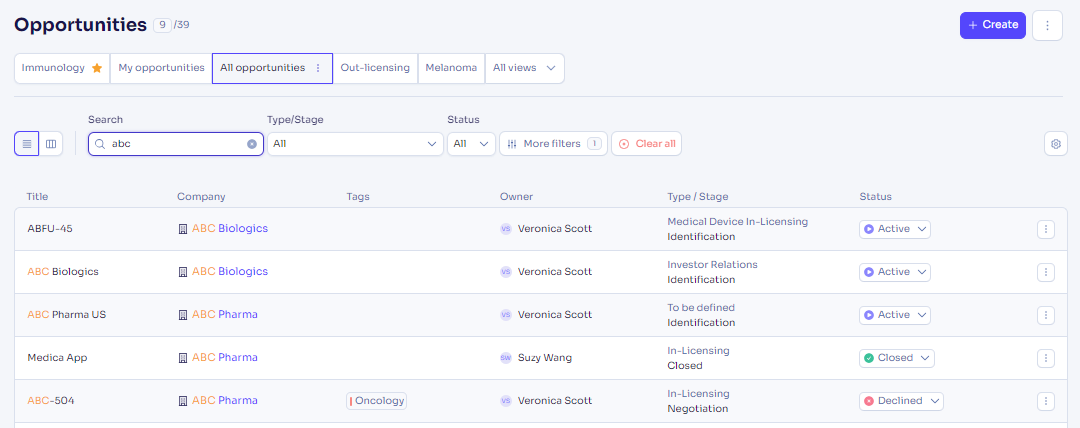Change Active status for ABC Pharma US

click(x=895, y=314)
